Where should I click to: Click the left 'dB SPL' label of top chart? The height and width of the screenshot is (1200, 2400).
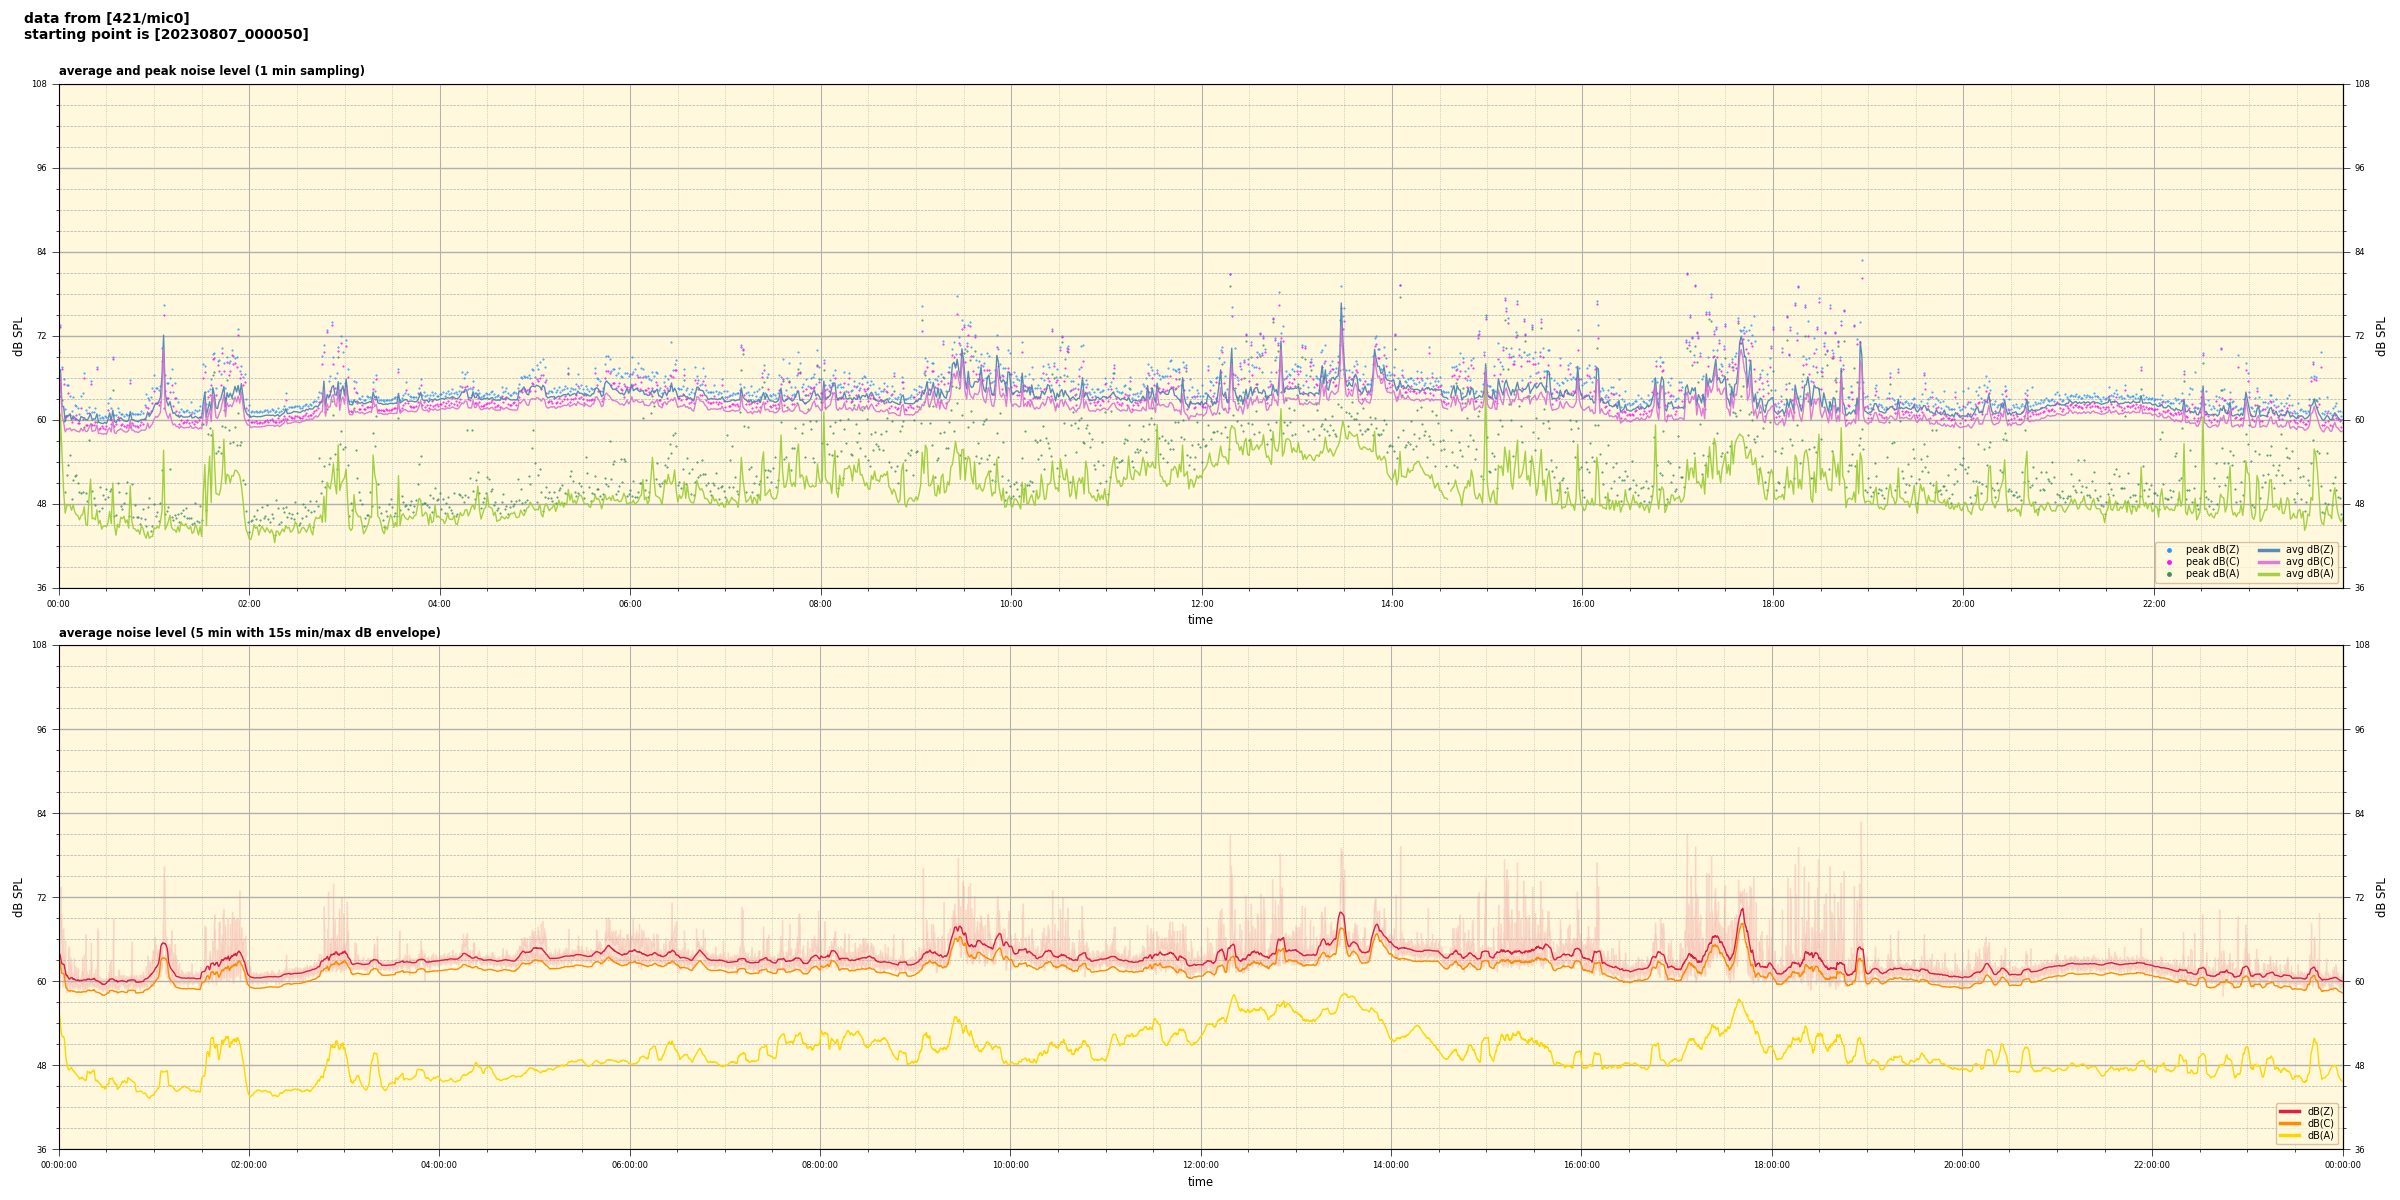[x=18, y=336]
